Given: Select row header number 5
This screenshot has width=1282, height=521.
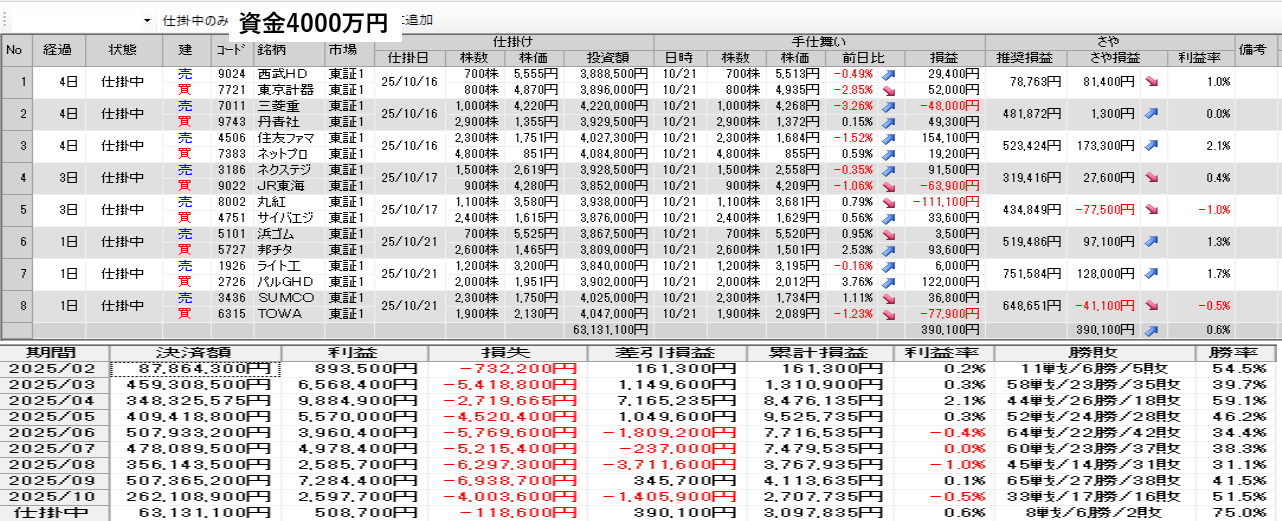Looking at the screenshot, I should [x=15, y=209].
